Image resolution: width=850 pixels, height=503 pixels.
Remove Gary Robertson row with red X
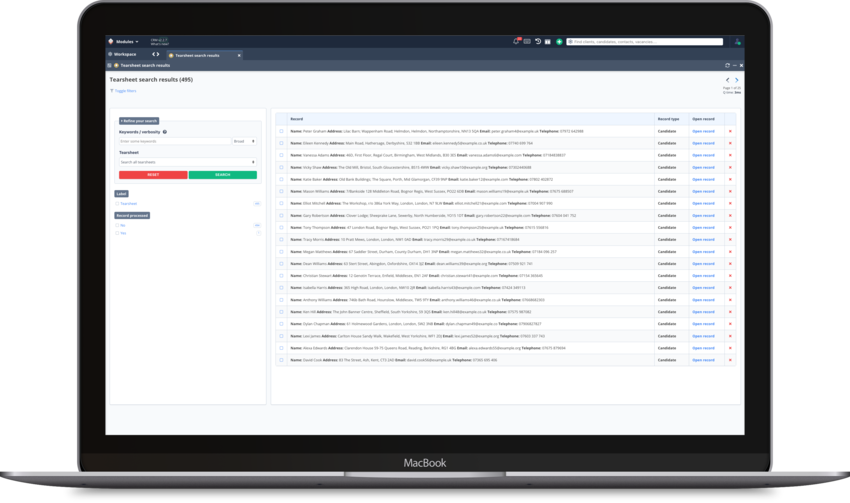point(730,215)
